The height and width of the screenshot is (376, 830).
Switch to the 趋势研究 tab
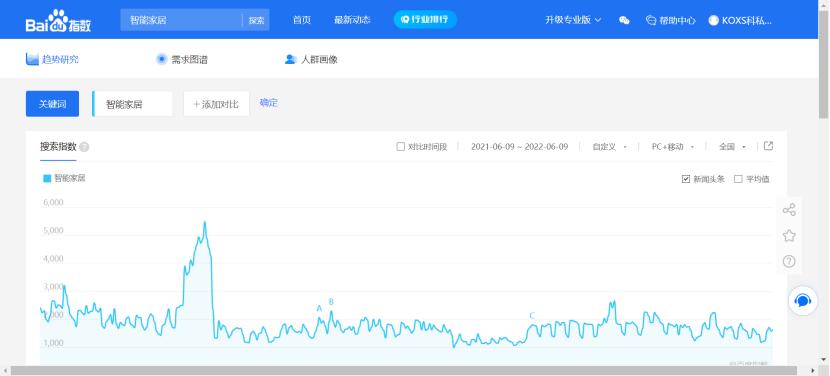(52, 59)
